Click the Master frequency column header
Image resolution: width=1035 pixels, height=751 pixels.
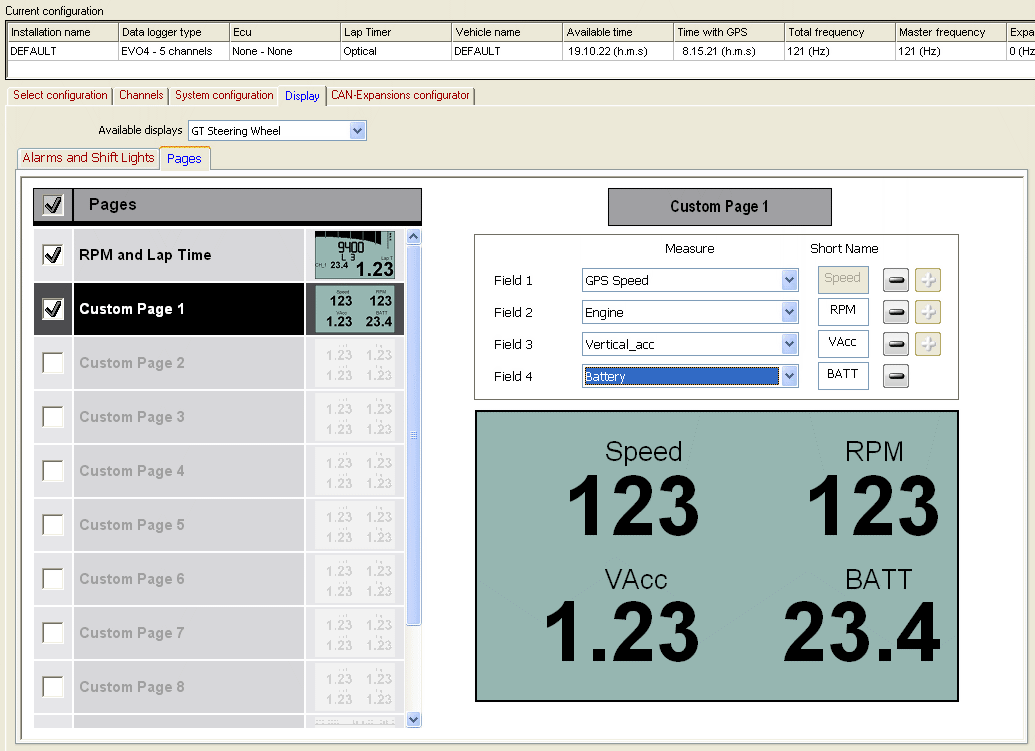pos(951,32)
